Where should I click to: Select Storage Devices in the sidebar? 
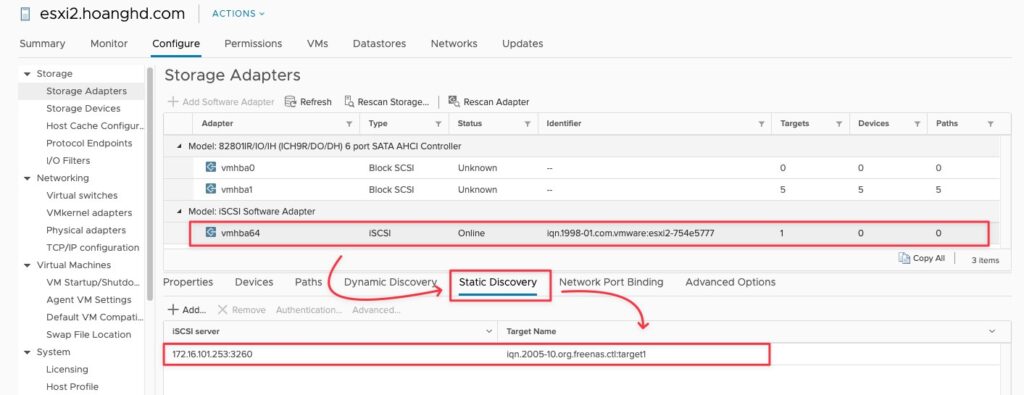point(84,108)
